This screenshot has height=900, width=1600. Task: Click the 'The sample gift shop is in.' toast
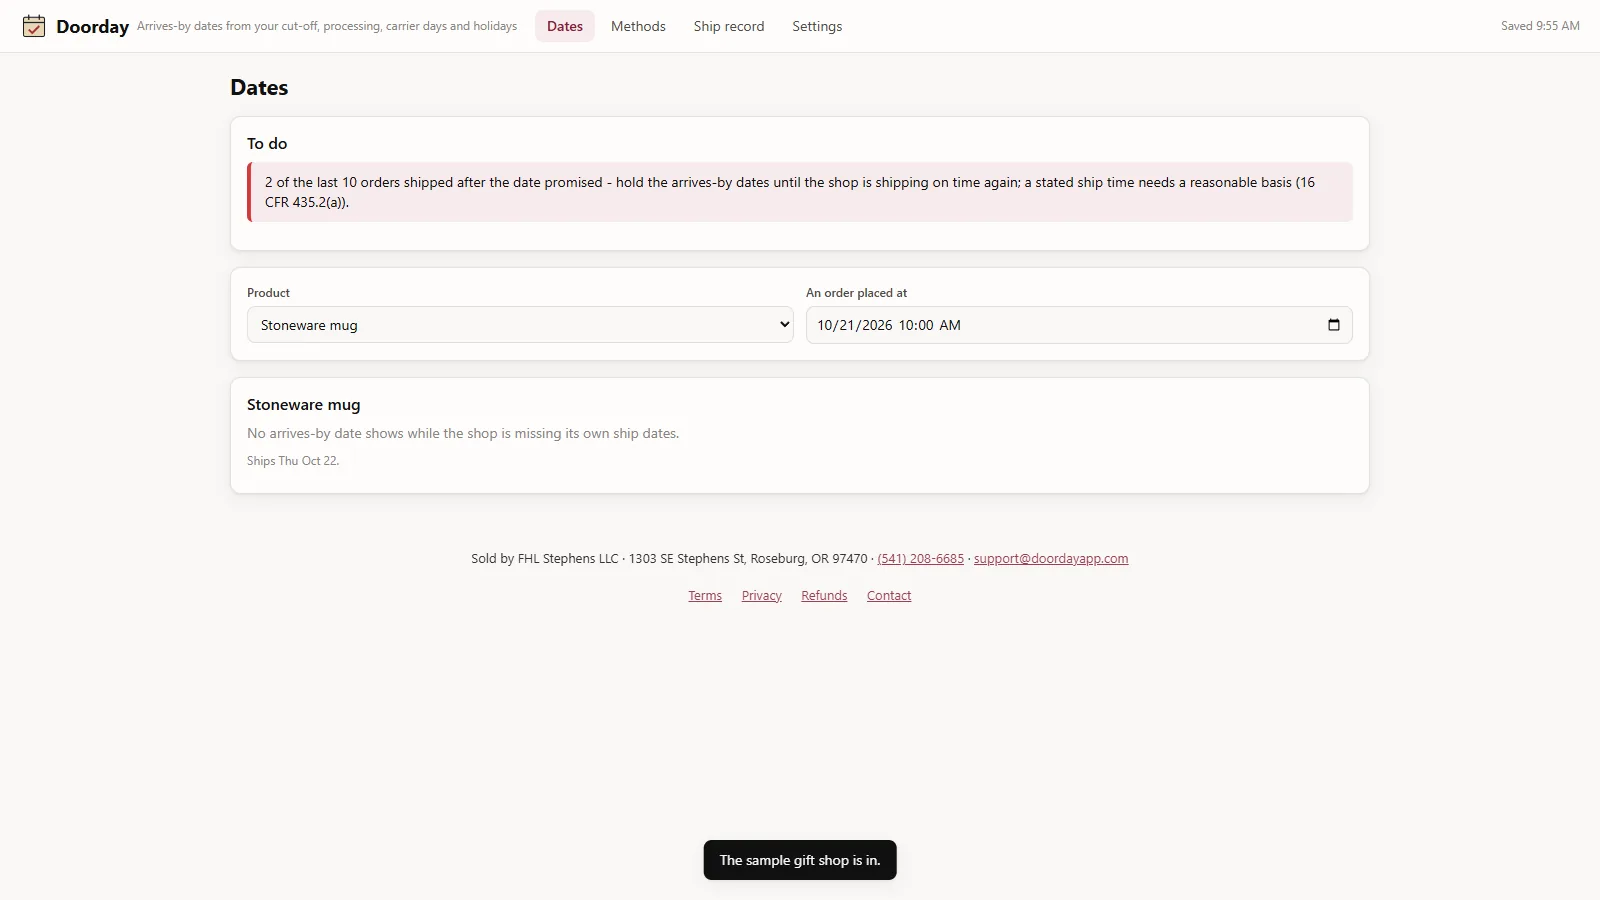(800, 860)
